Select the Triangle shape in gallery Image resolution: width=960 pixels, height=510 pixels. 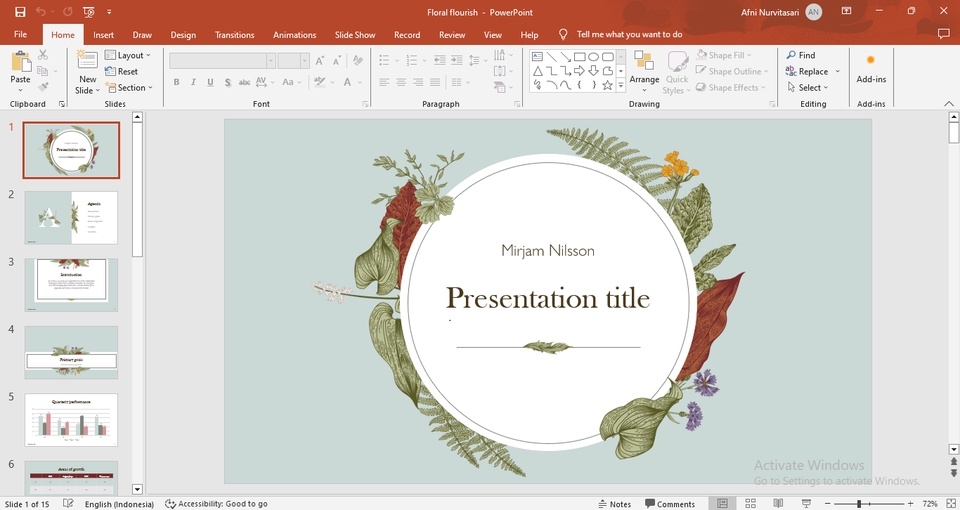tap(538, 71)
